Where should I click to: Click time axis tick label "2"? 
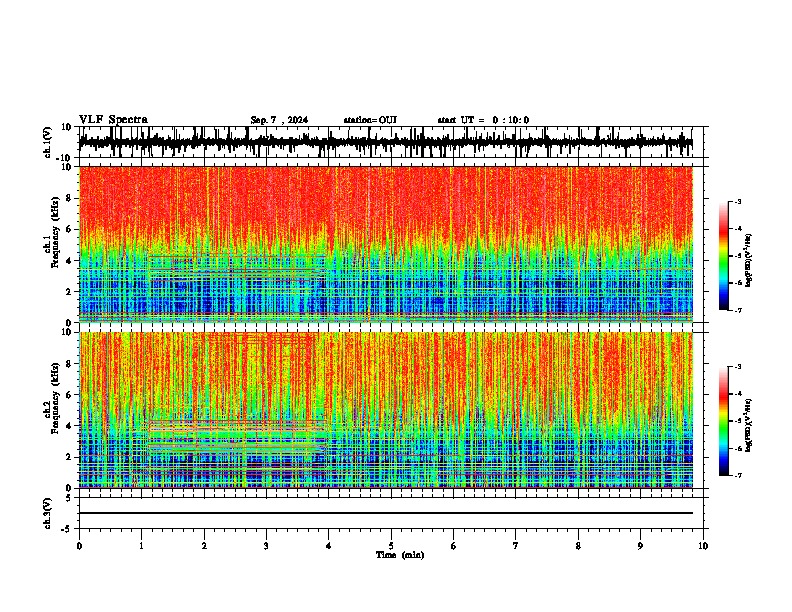click(204, 546)
